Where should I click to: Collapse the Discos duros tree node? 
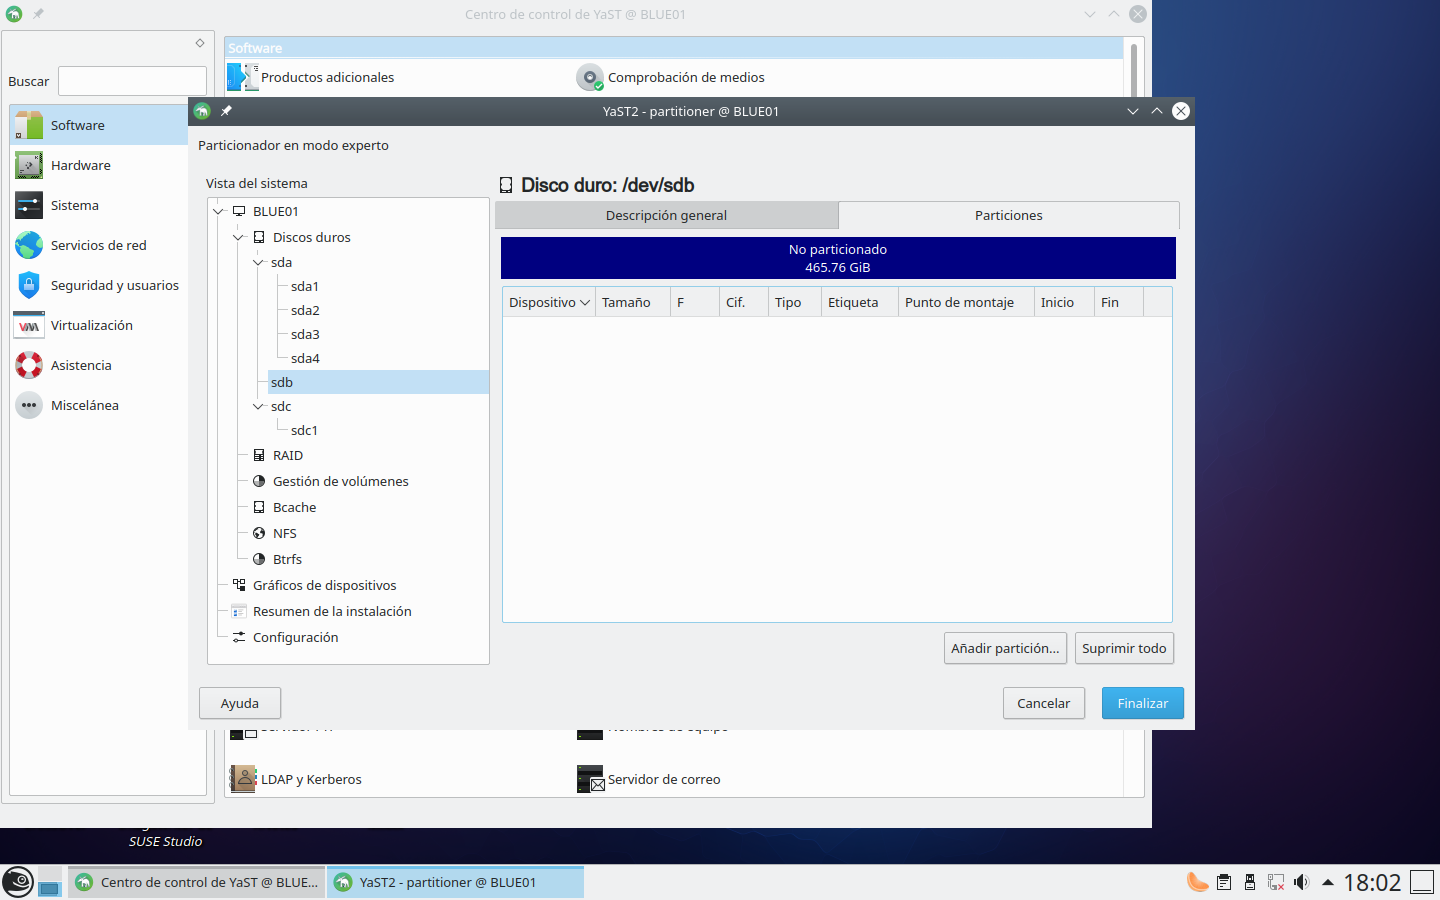pos(238,237)
